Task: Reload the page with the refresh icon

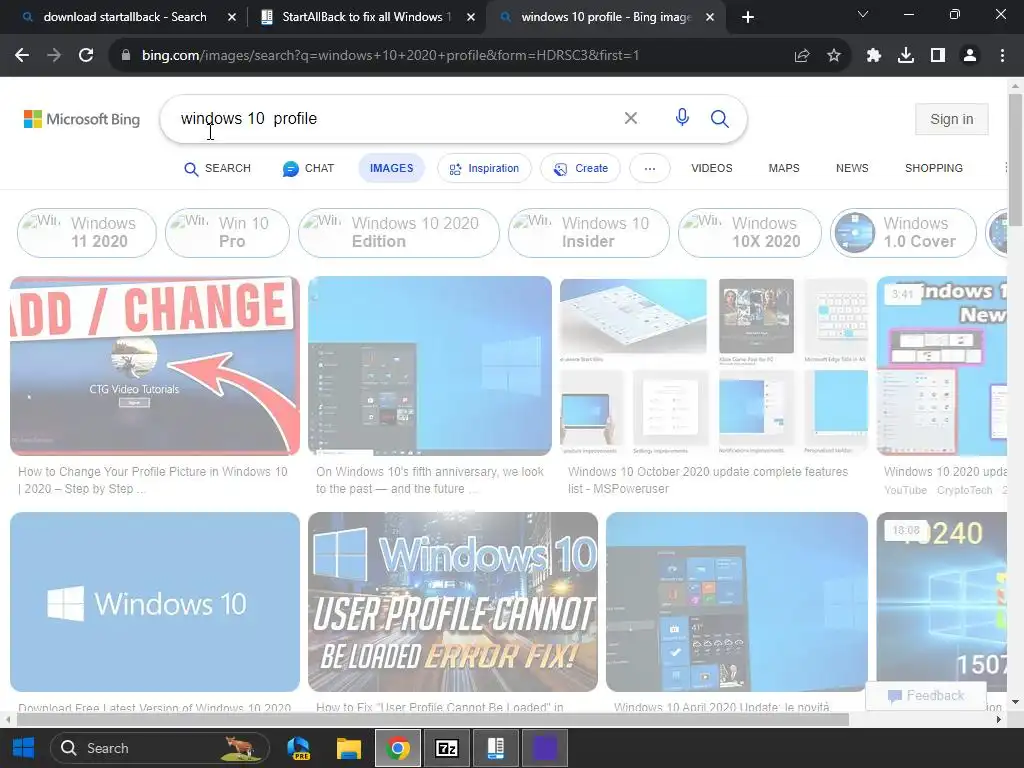Action: [86, 56]
